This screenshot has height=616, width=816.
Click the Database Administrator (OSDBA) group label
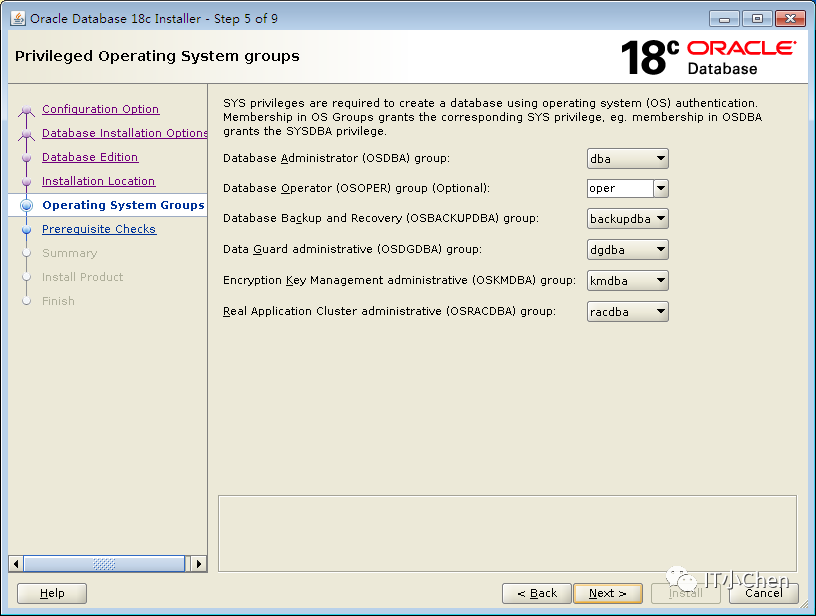coord(336,158)
